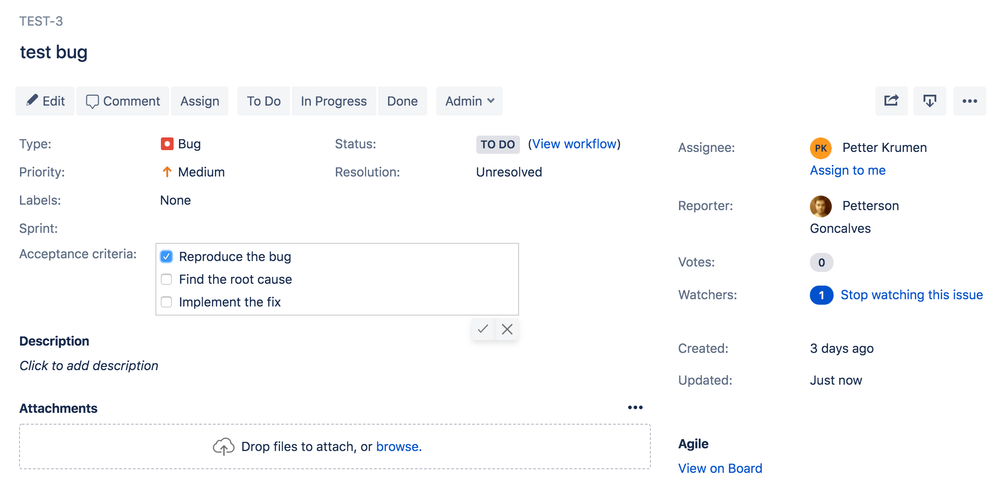Cancel acceptance criteria edit with the X
Viewport: 999px width, 493px height.
(x=507, y=329)
